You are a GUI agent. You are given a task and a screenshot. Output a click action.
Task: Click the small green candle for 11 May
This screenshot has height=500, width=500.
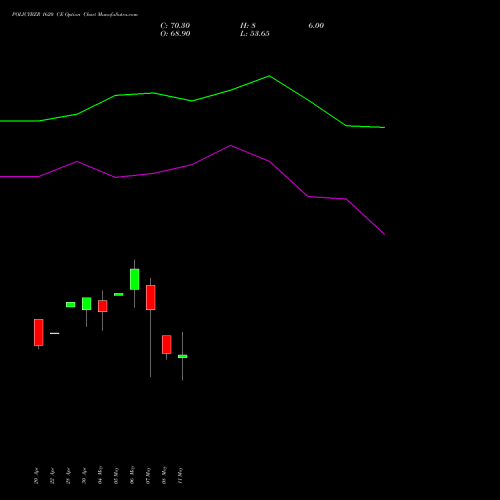click(x=183, y=356)
